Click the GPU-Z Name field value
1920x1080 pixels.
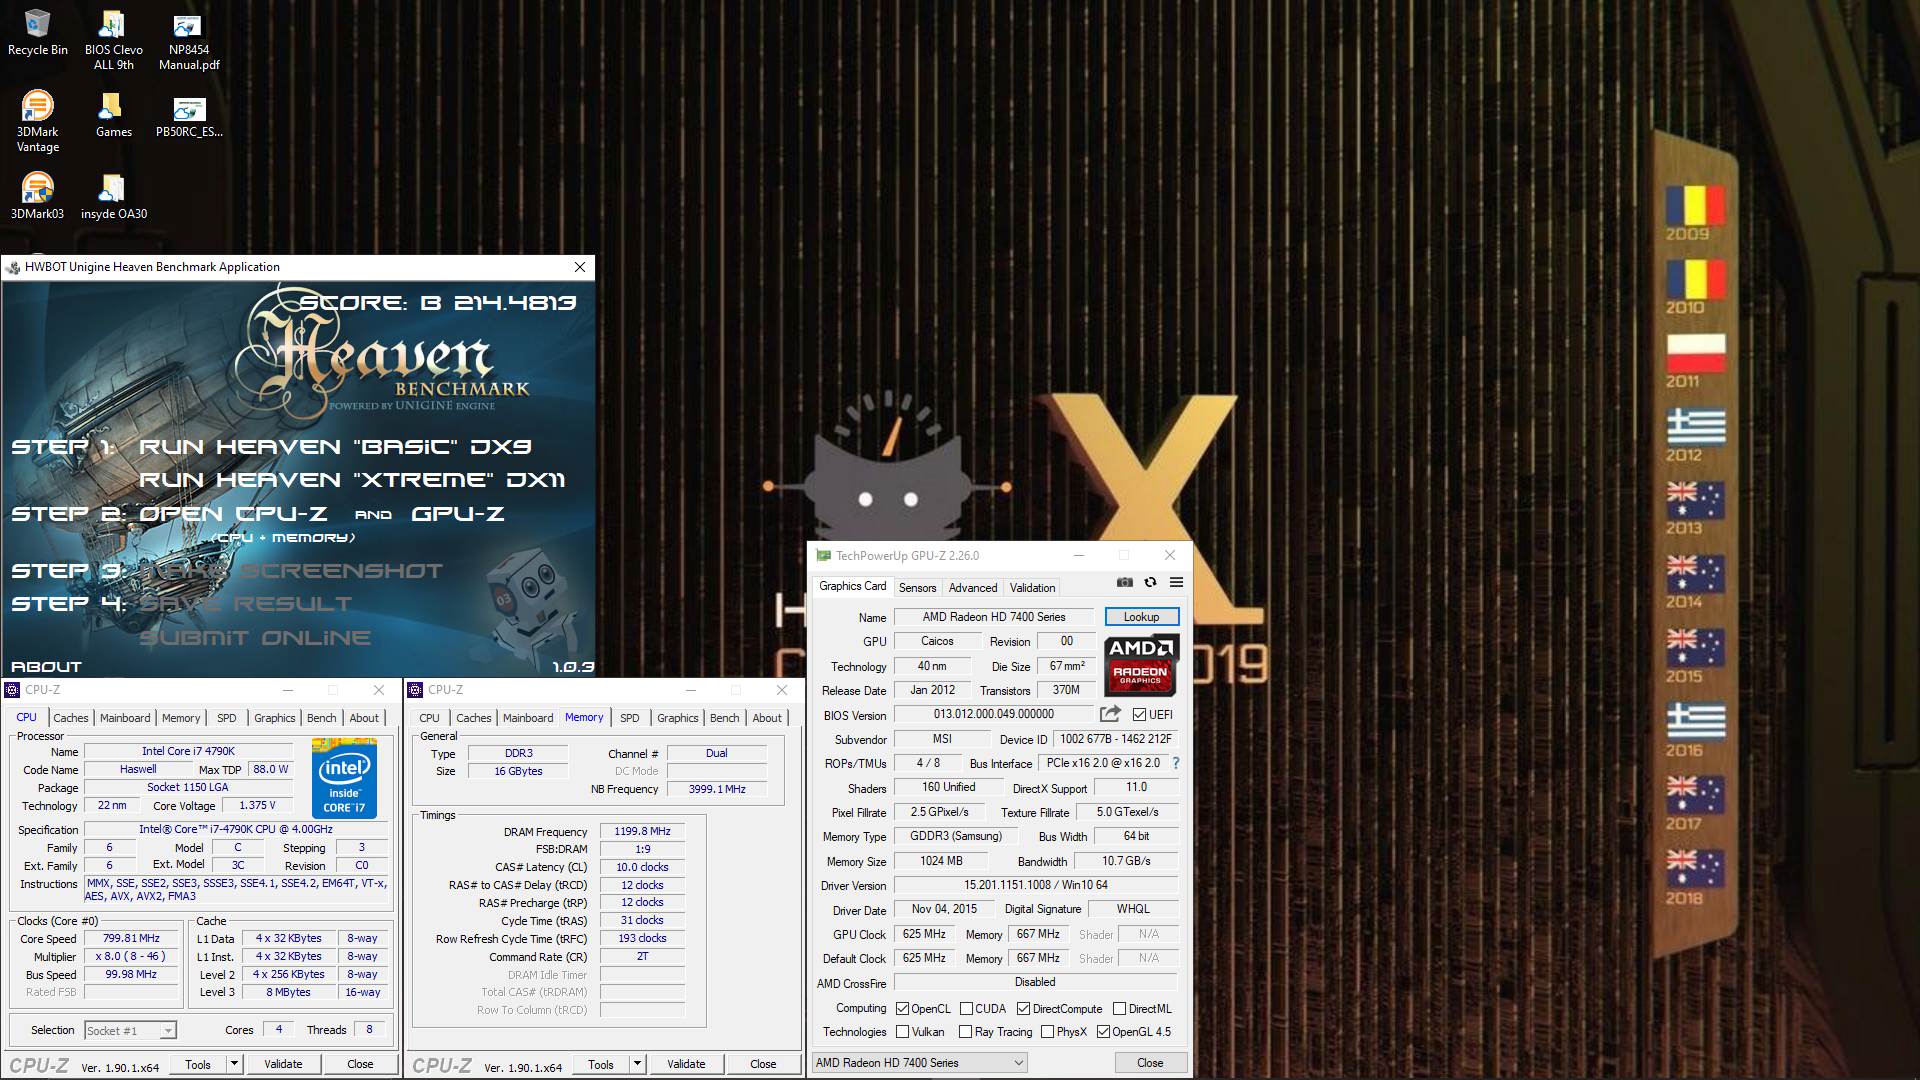click(x=994, y=617)
